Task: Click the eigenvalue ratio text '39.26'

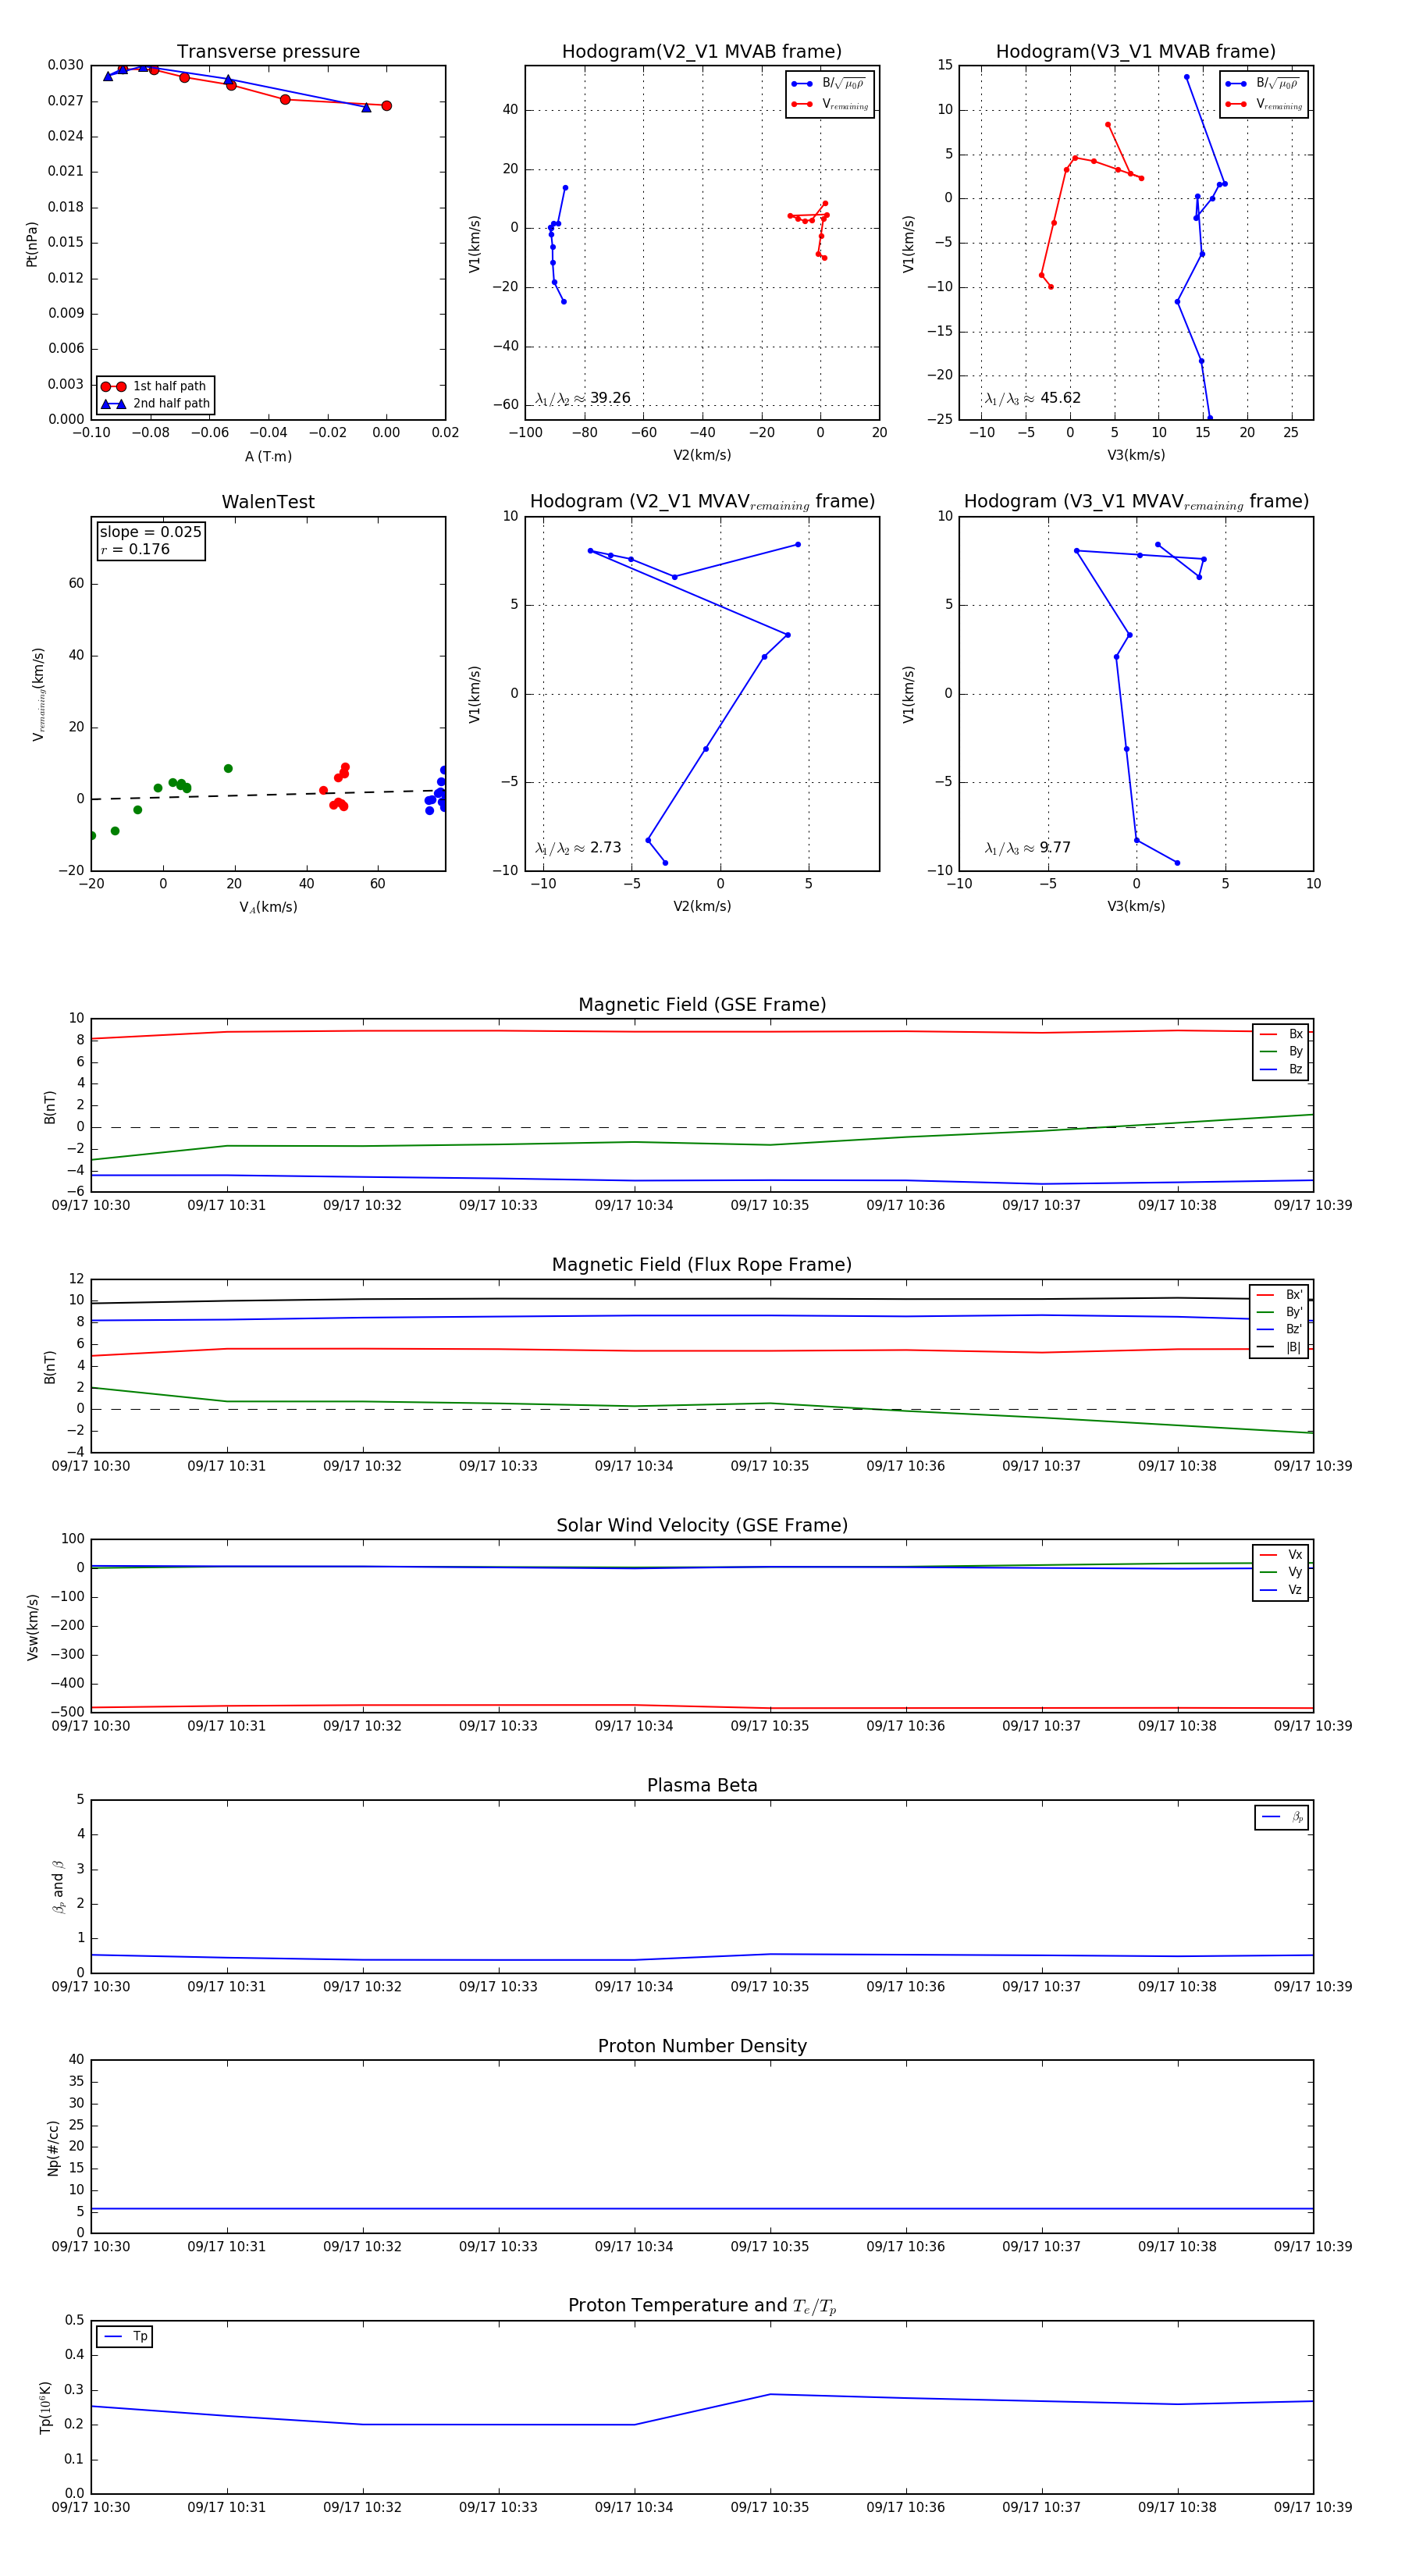Action: tap(610, 398)
